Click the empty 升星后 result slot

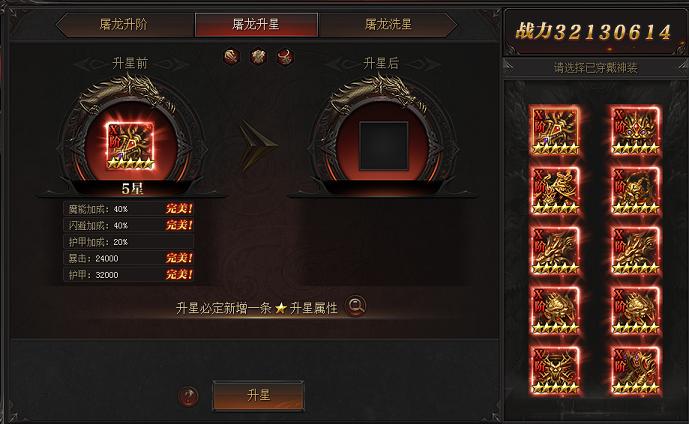click(384, 146)
